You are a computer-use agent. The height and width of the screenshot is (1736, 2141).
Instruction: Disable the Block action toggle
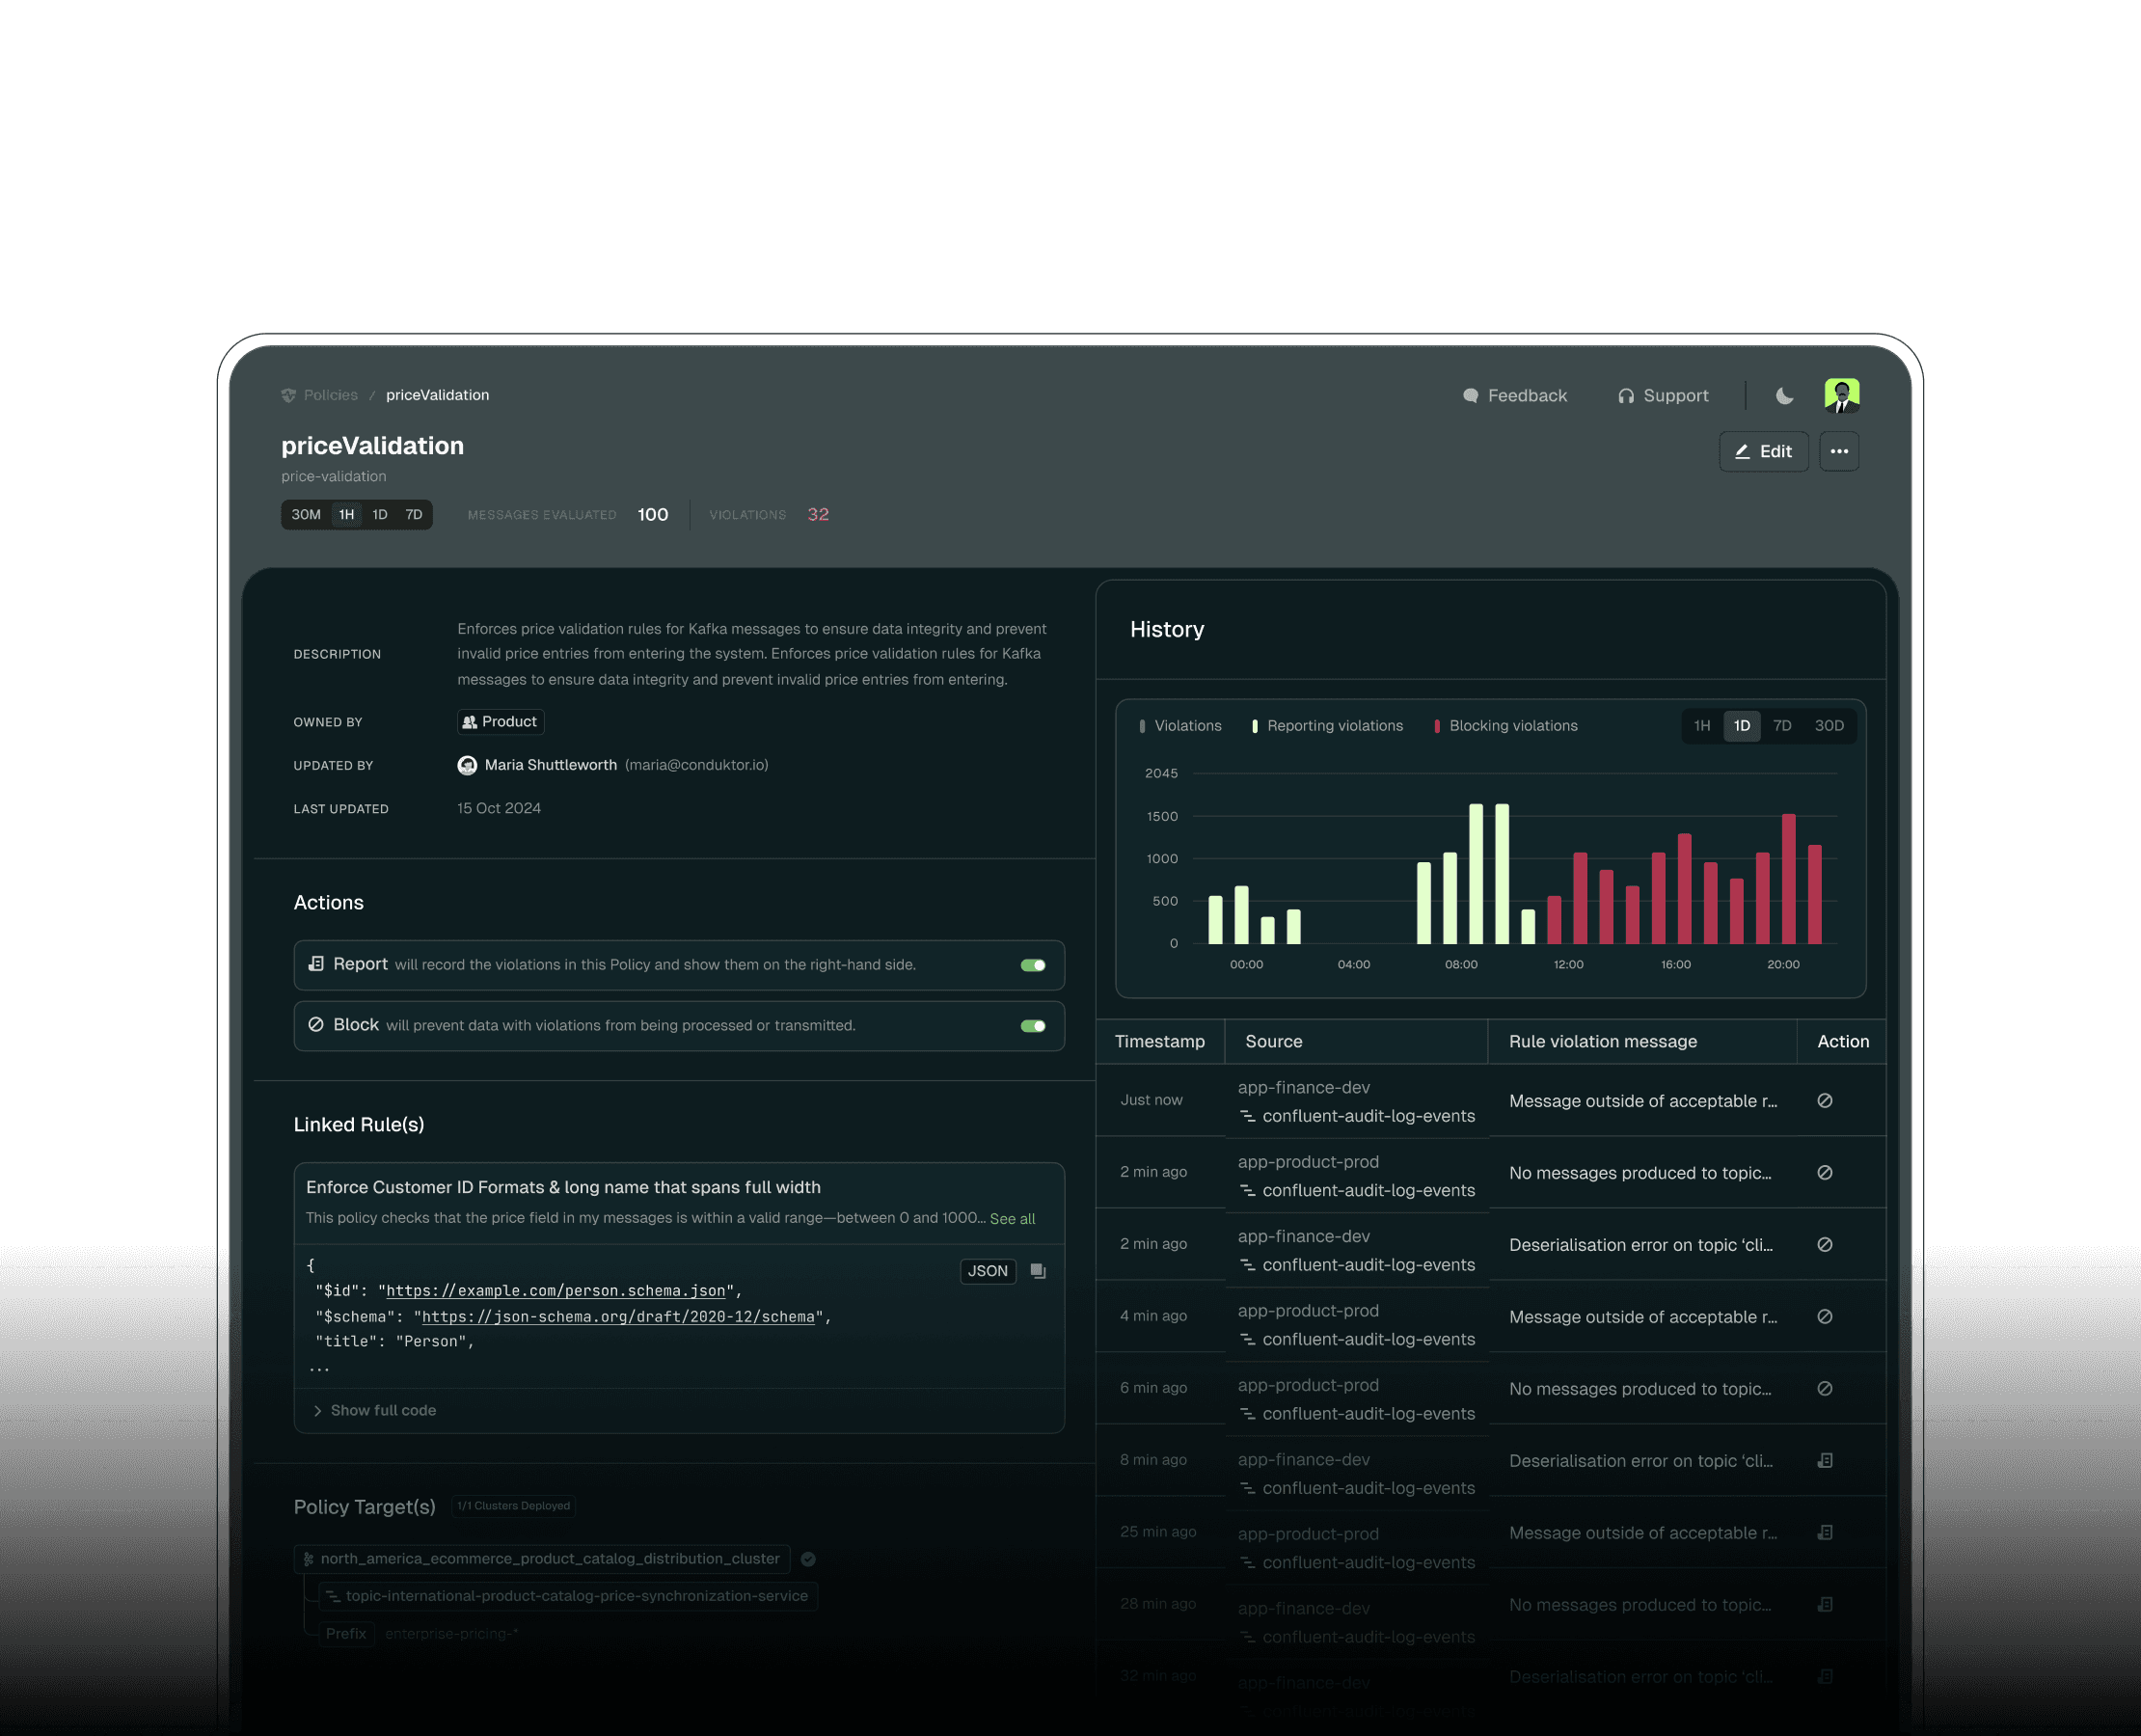(1033, 1026)
